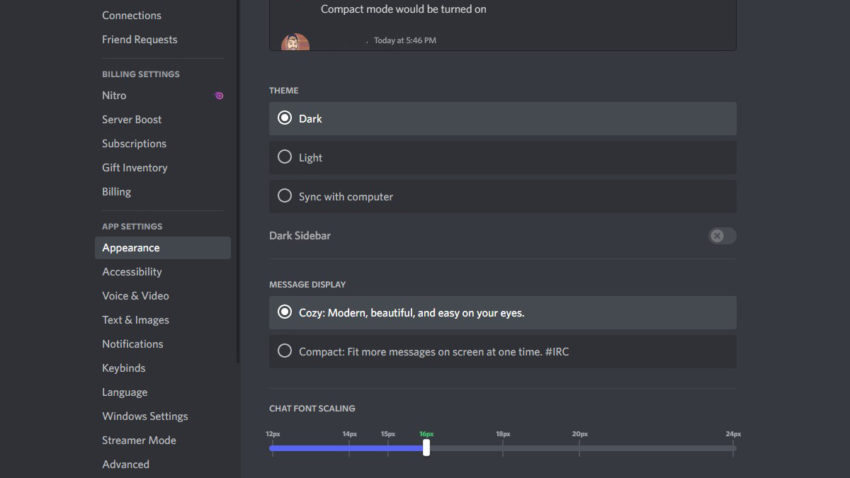Choose Sync with computer theme
The width and height of the screenshot is (850, 478).
[503, 197]
